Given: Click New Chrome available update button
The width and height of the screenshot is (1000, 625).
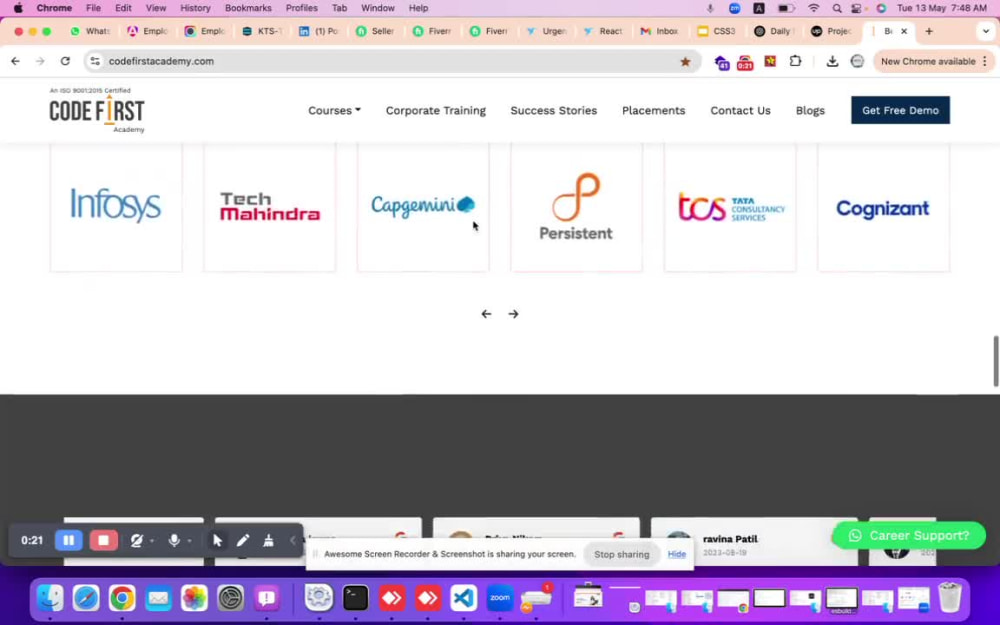Looking at the screenshot, I should (x=934, y=61).
